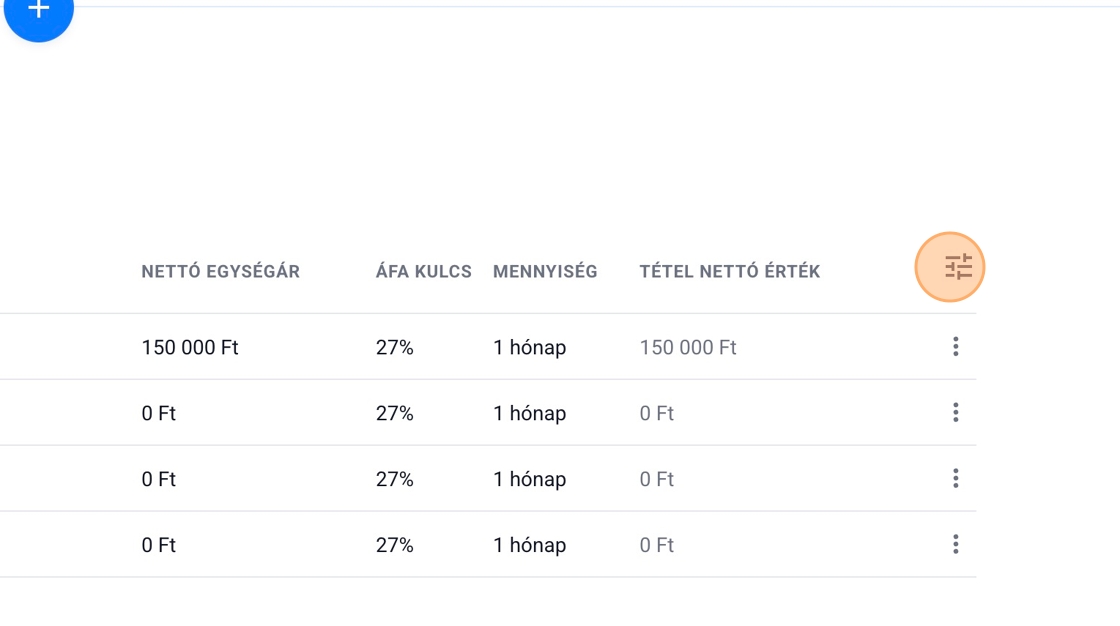Open three-dot menu for second item row
This screenshot has width=1120, height=626.
click(956, 412)
